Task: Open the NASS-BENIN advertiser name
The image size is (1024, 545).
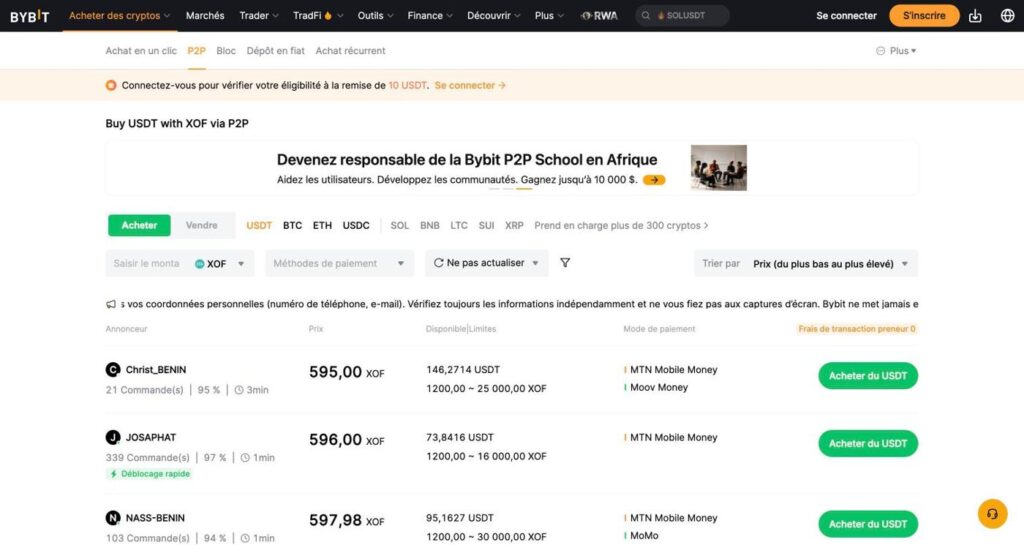Action: click(x=155, y=518)
